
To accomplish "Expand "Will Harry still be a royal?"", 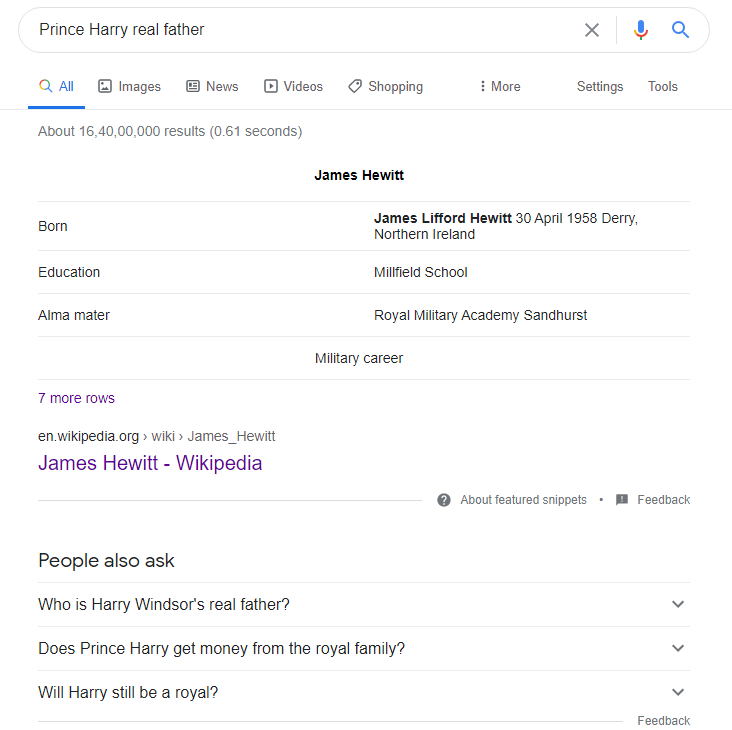I will (364, 692).
